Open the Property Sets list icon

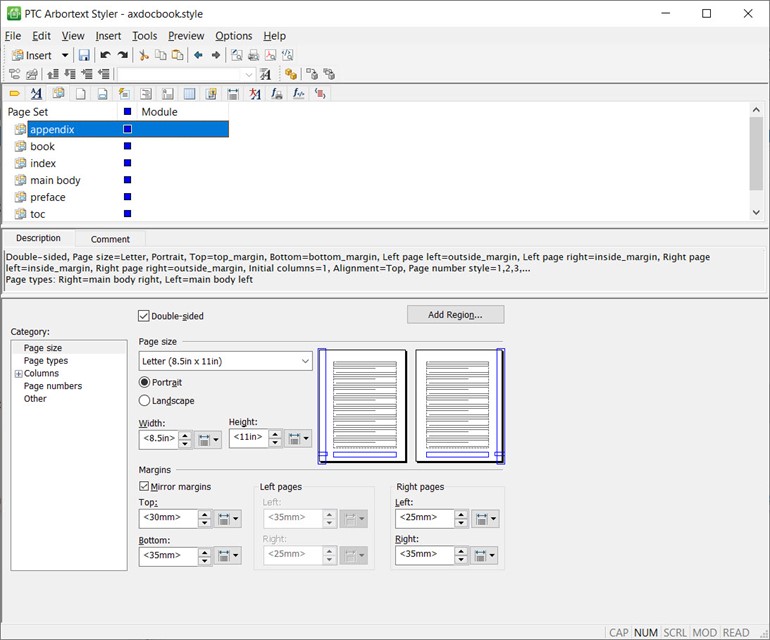36,93
